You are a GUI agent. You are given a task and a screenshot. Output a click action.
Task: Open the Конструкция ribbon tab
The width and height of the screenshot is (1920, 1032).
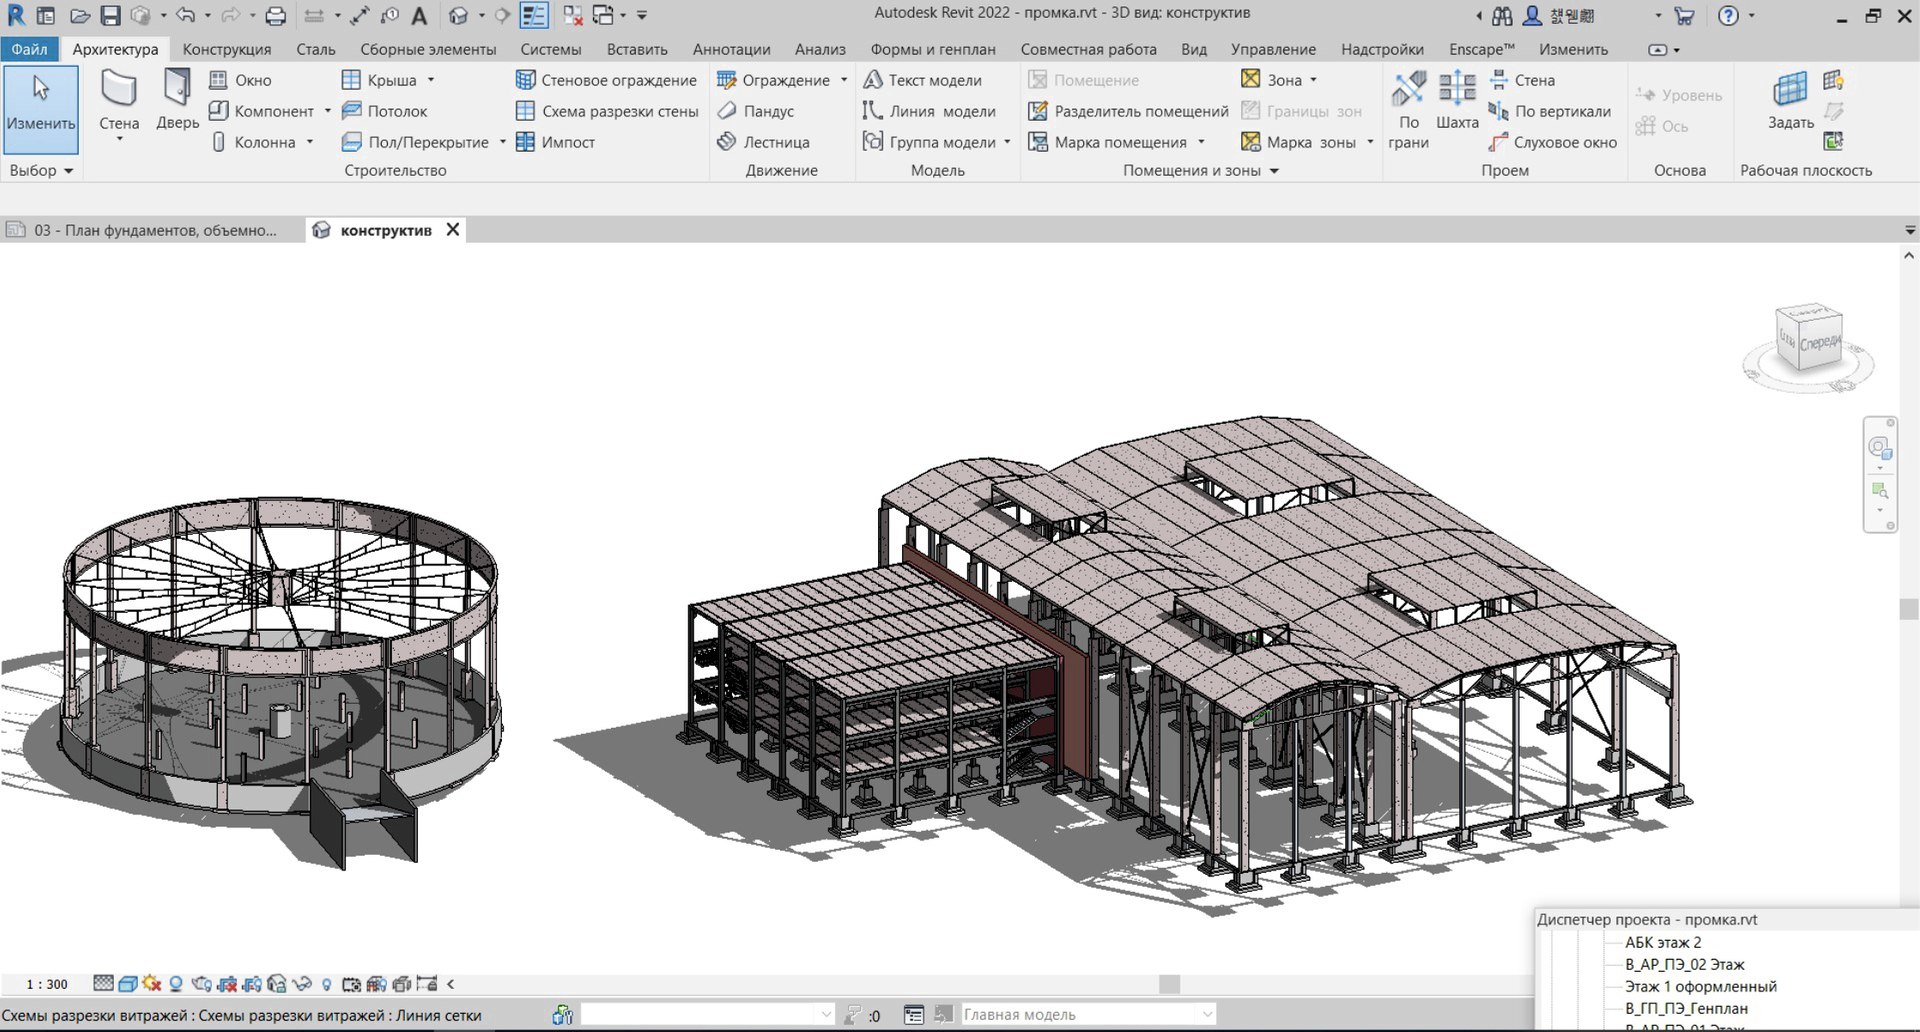click(x=226, y=49)
